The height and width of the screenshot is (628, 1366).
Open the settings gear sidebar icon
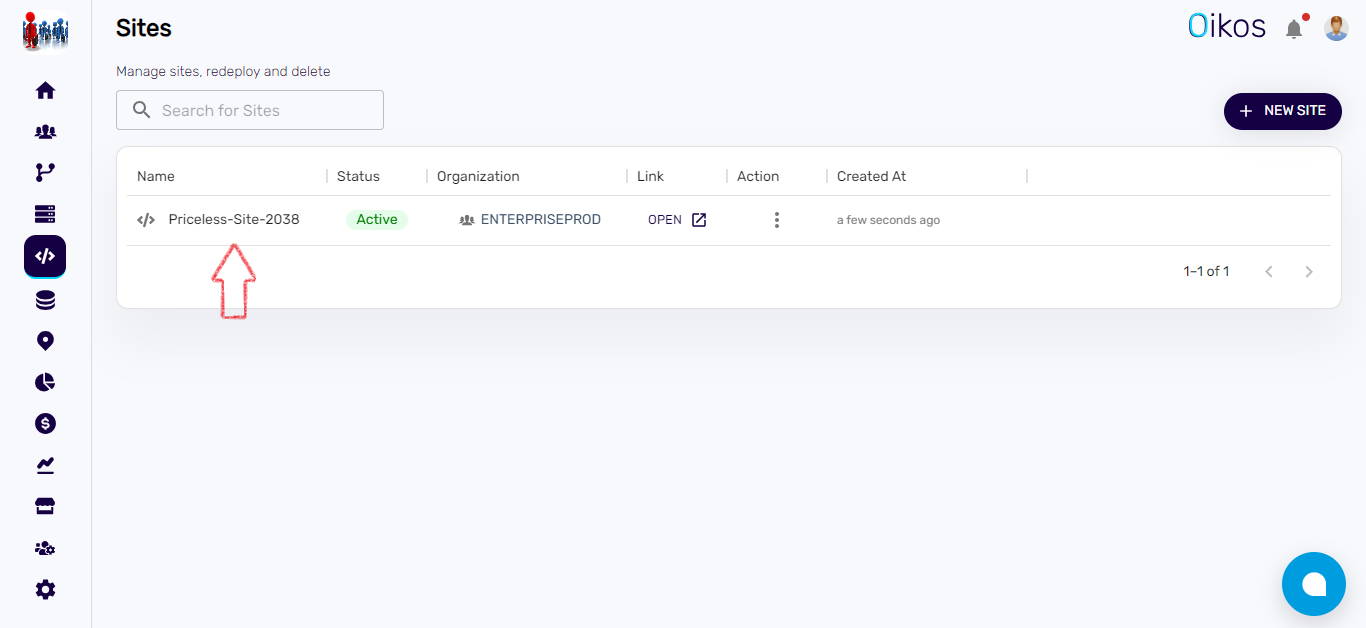[x=45, y=590]
